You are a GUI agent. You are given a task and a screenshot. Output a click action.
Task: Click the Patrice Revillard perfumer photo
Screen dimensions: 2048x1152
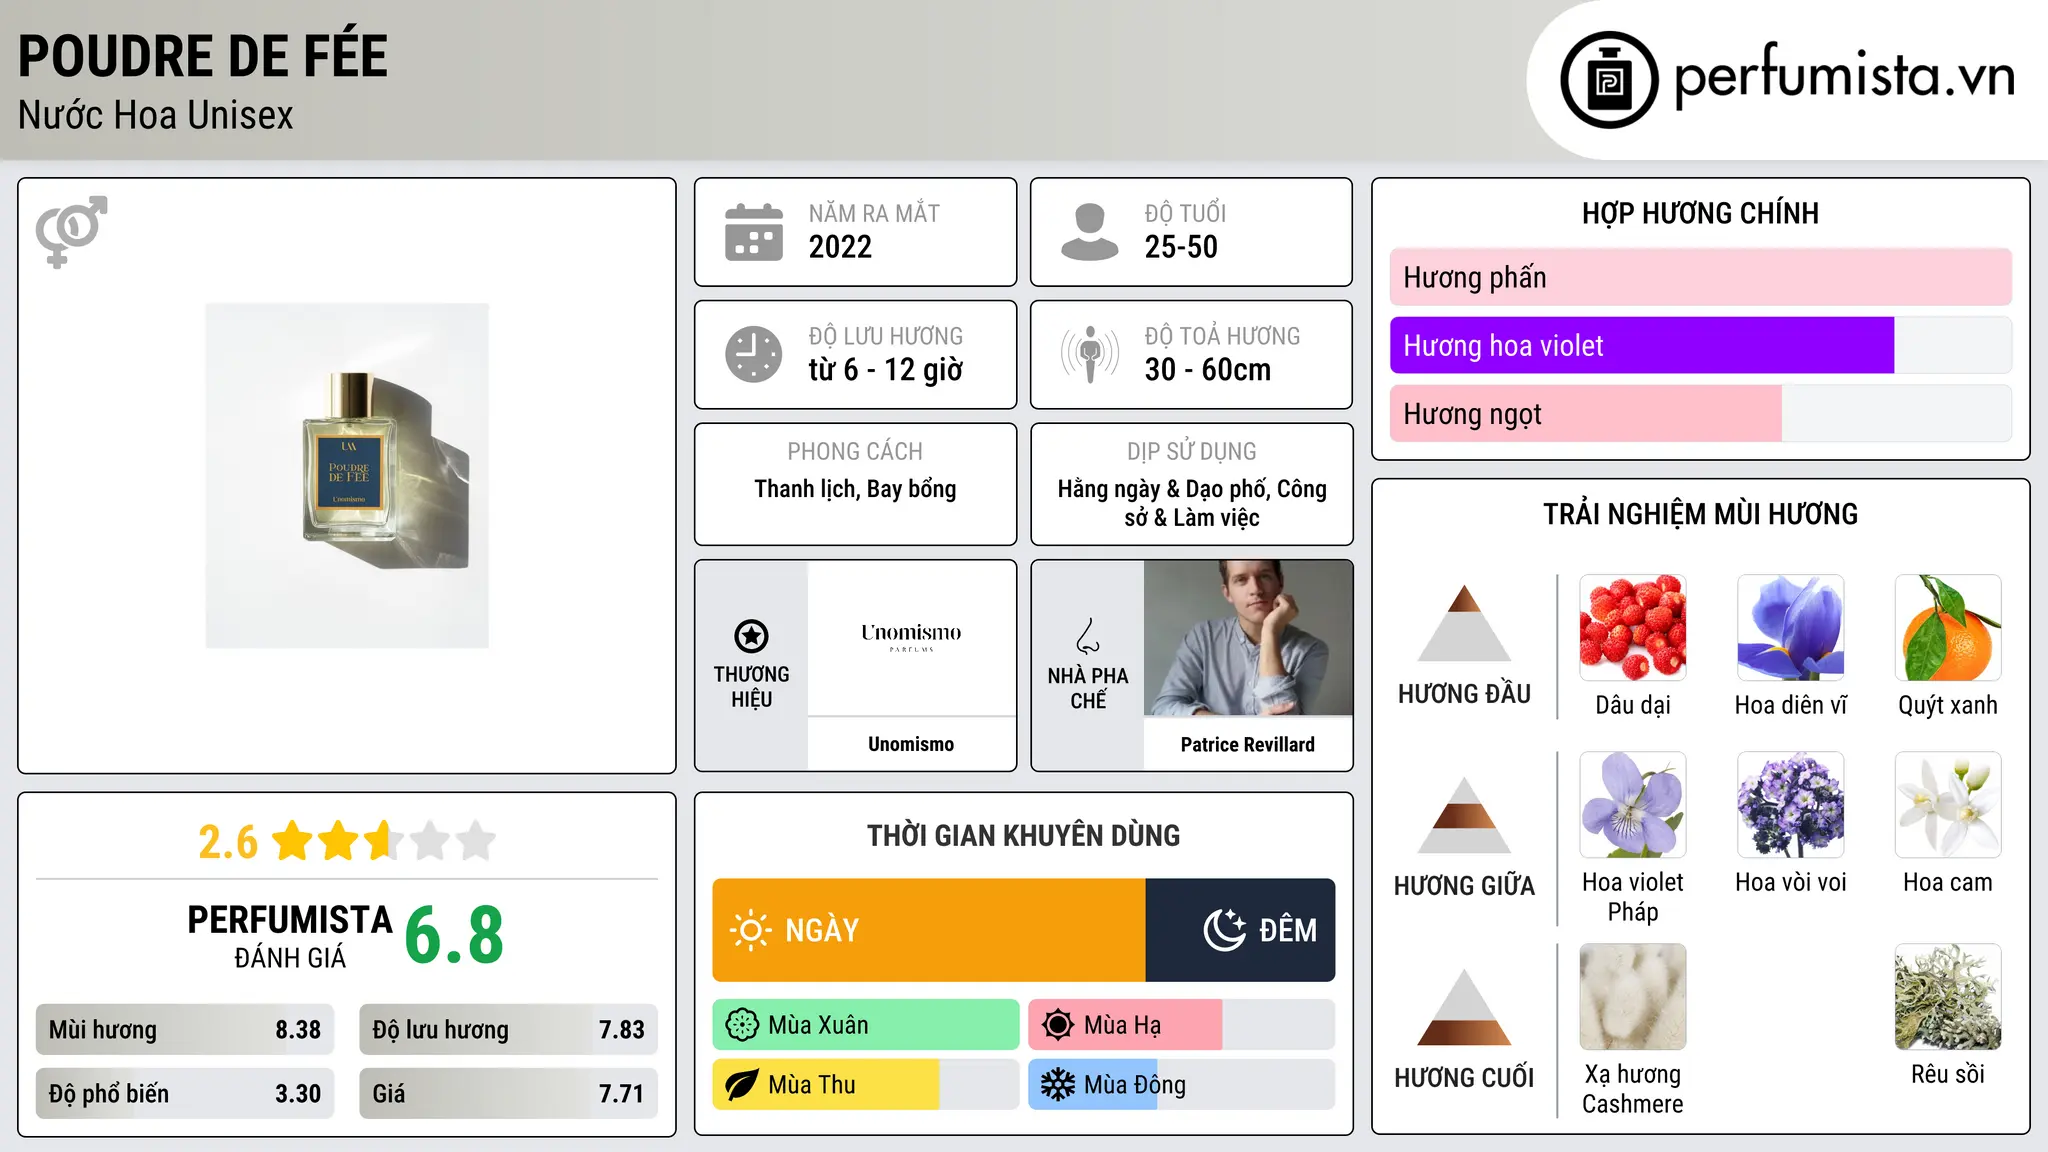tap(1248, 638)
